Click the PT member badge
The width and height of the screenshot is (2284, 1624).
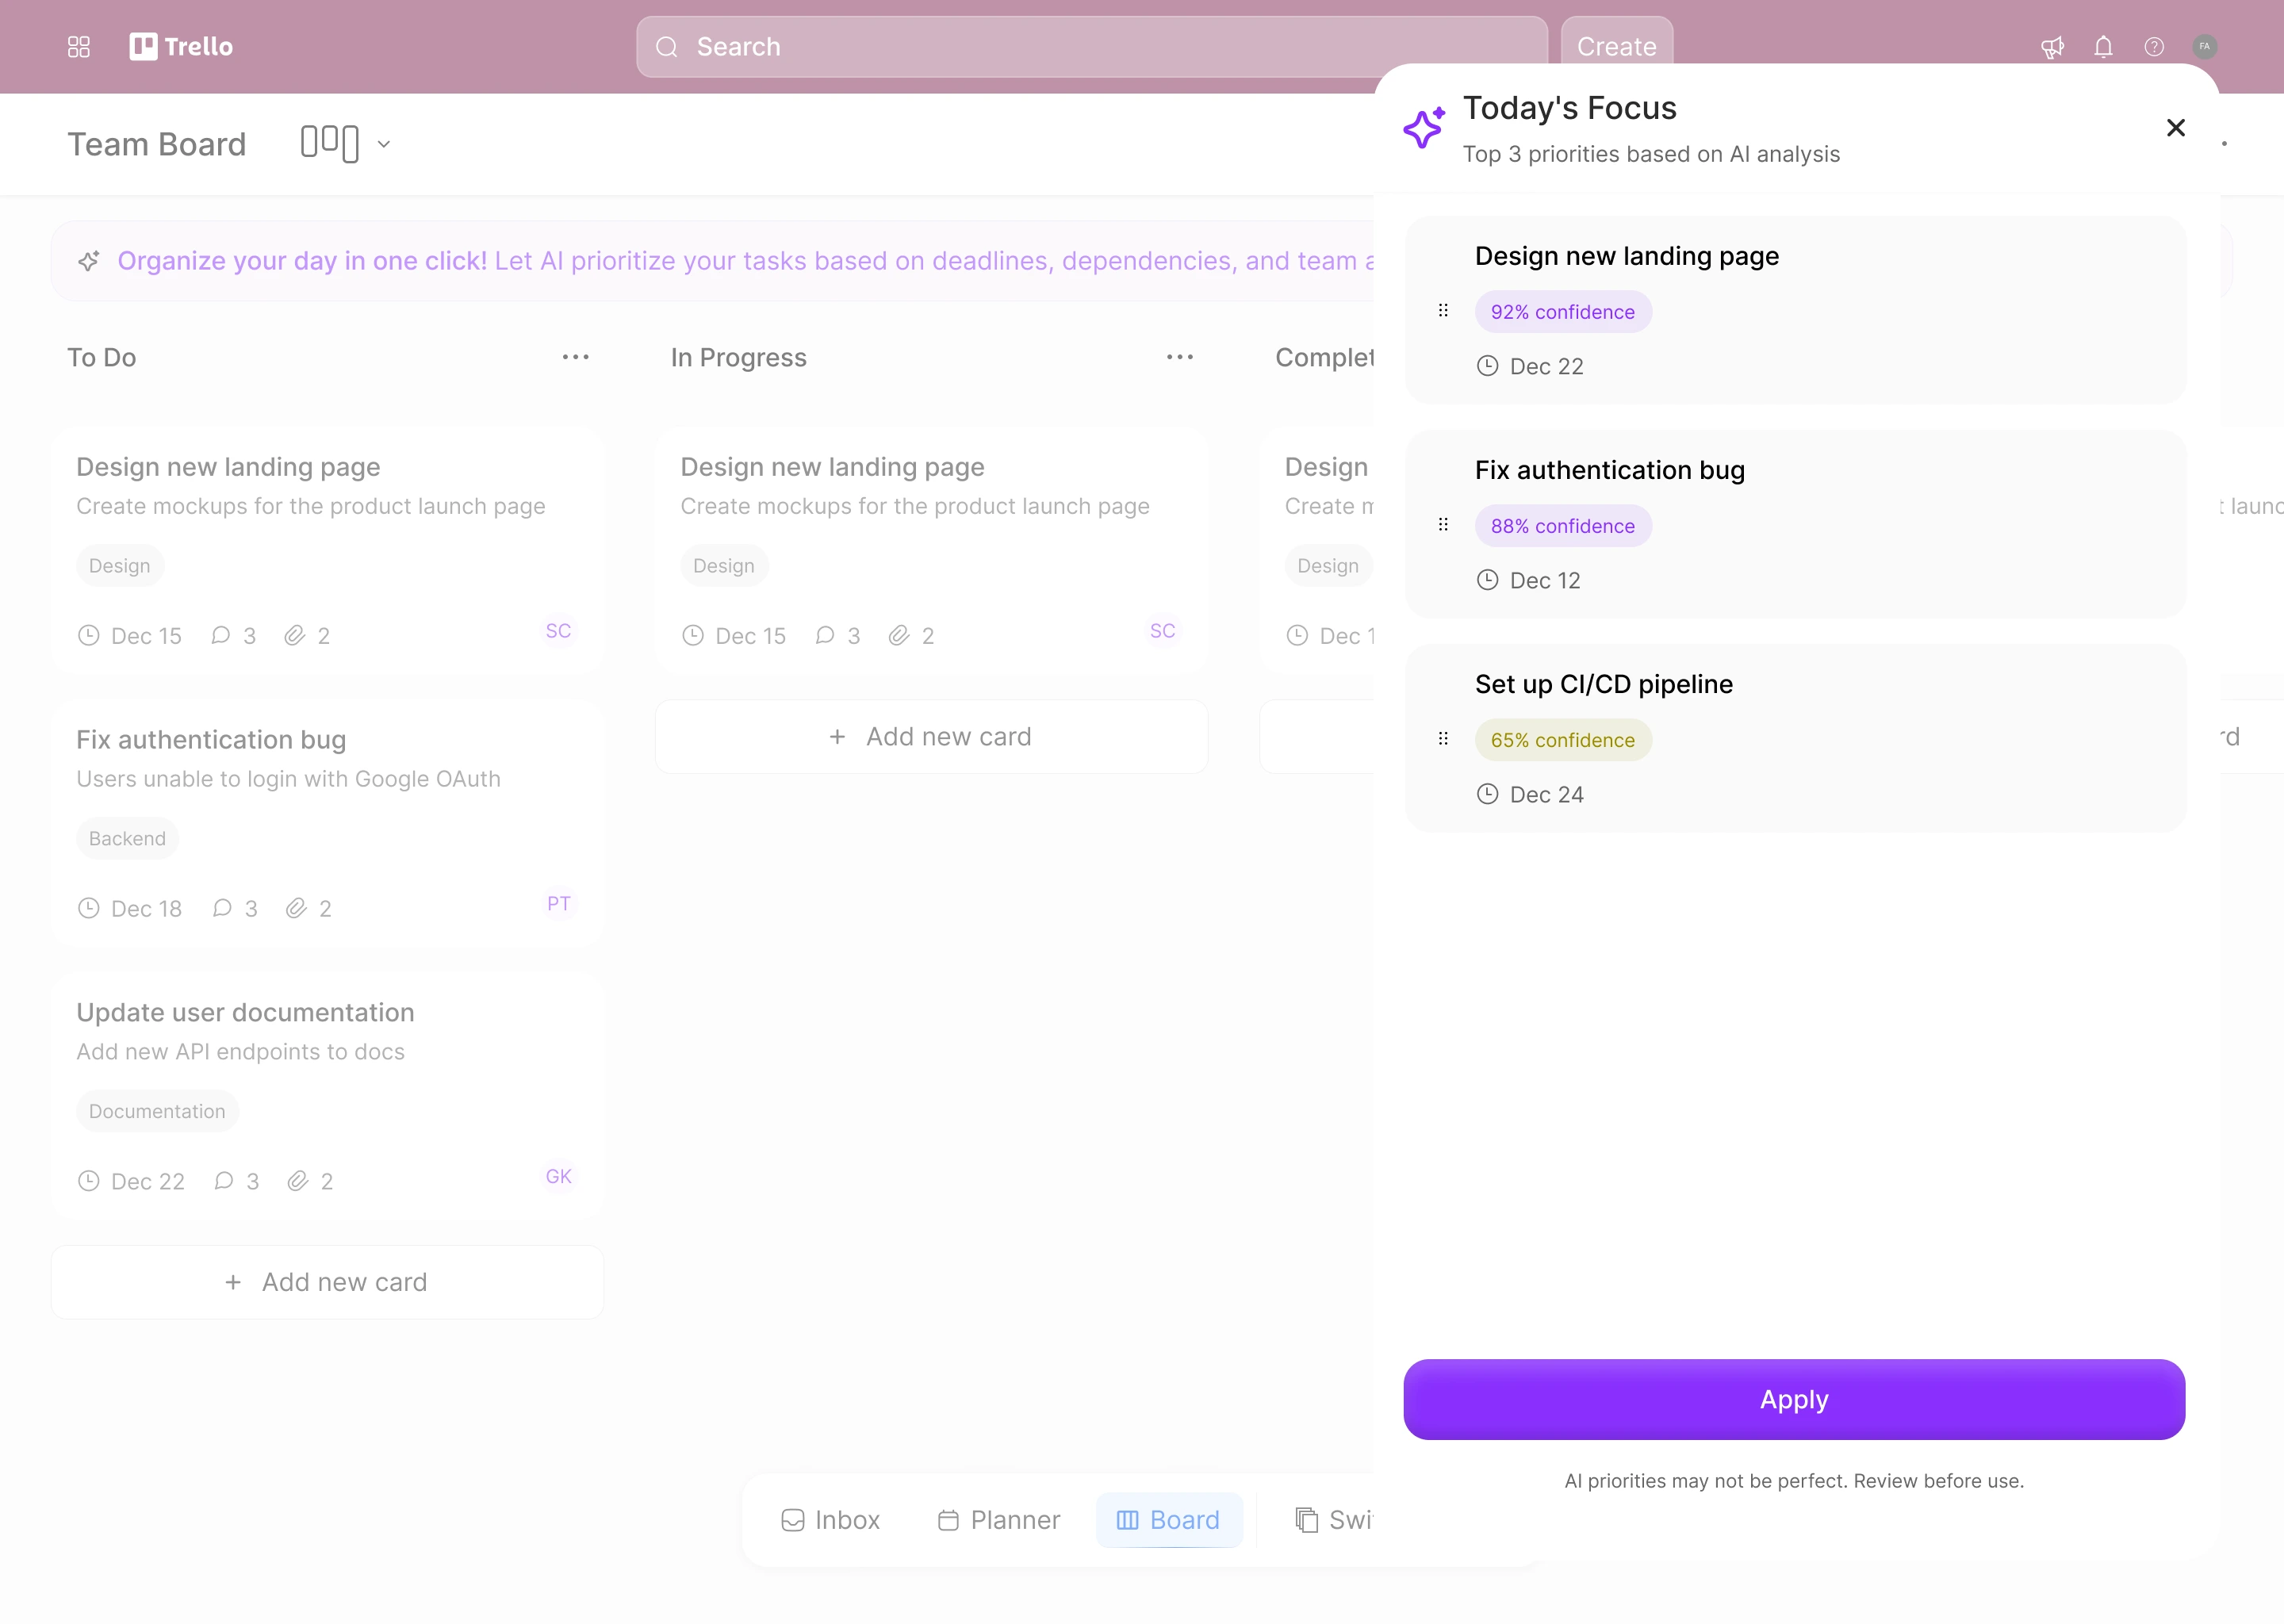[x=559, y=904]
